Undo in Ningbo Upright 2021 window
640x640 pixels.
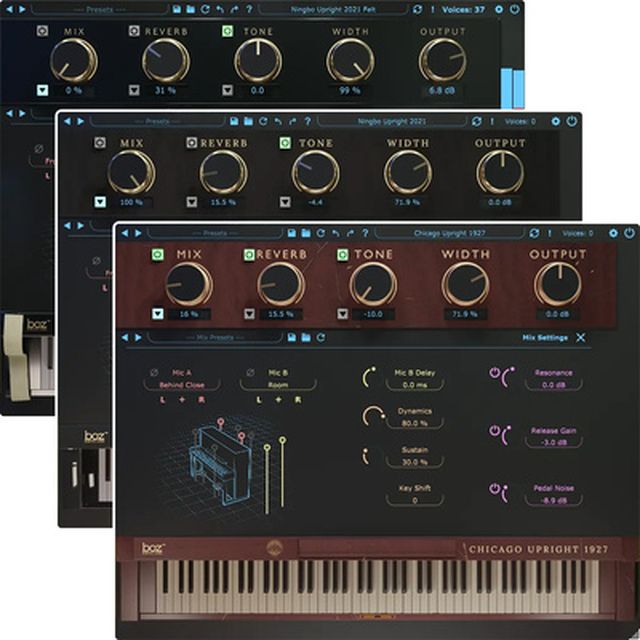coord(278,121)
